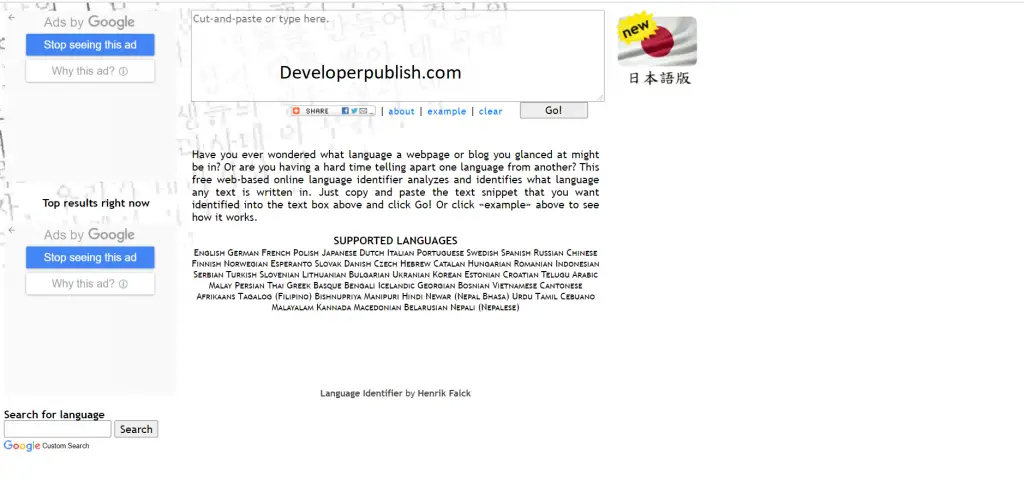
Task: Click 'Finnish' in supported languages
Action: pyautogui.click(x=206, y=264)
